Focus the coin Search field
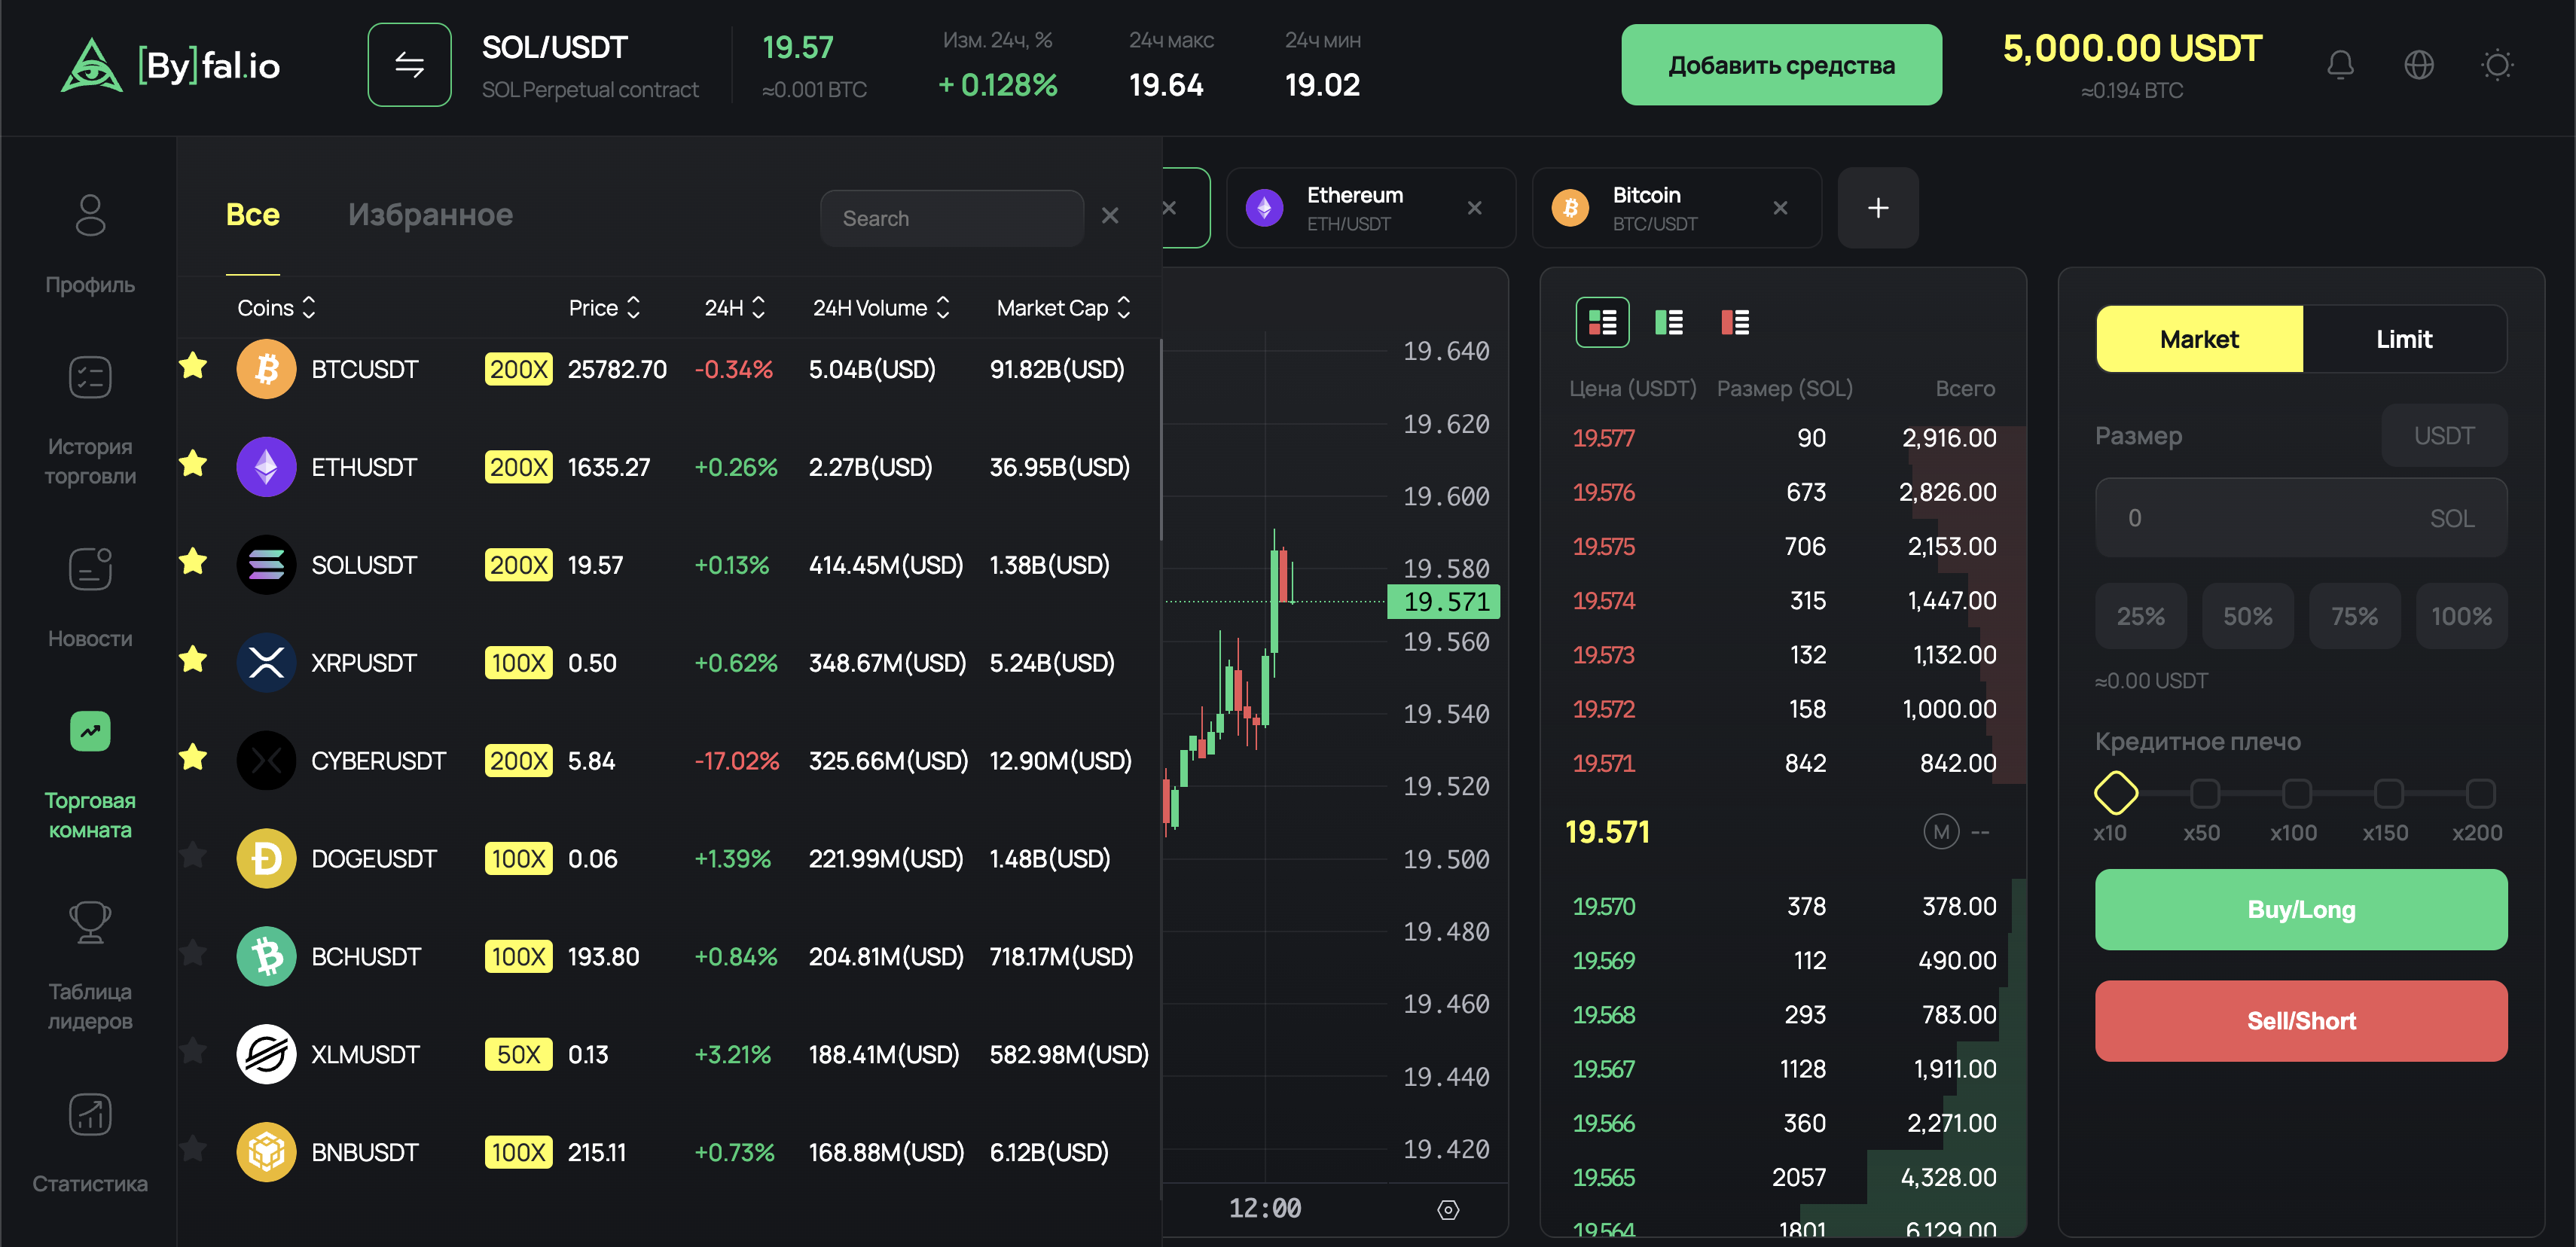 (951, 218)
